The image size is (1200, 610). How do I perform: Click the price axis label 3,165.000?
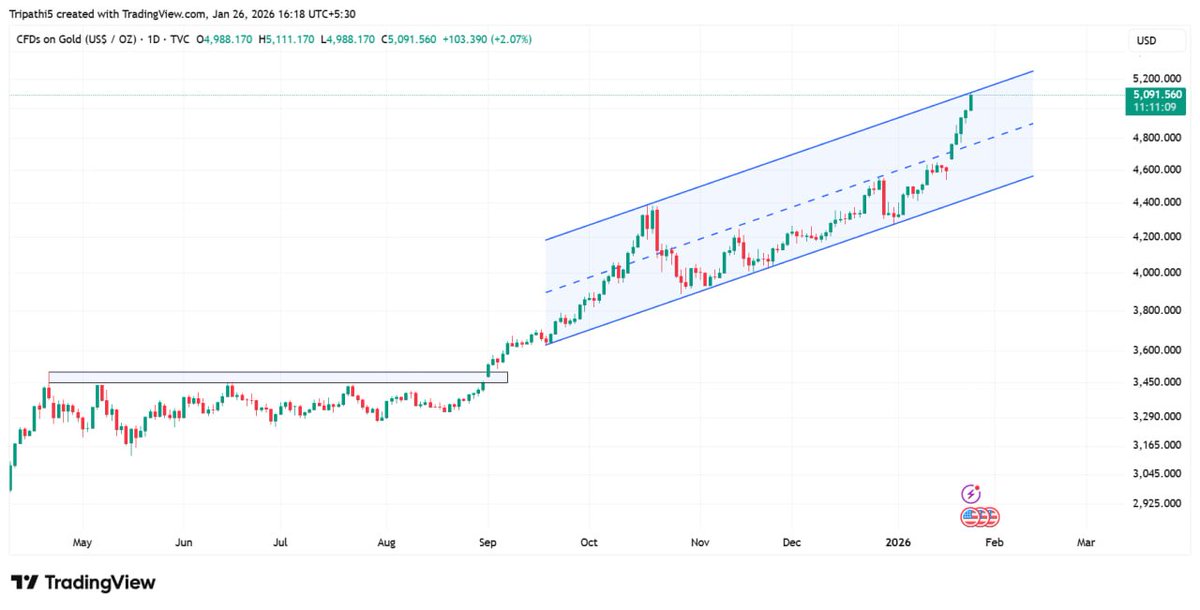[x=1159, y=444]
